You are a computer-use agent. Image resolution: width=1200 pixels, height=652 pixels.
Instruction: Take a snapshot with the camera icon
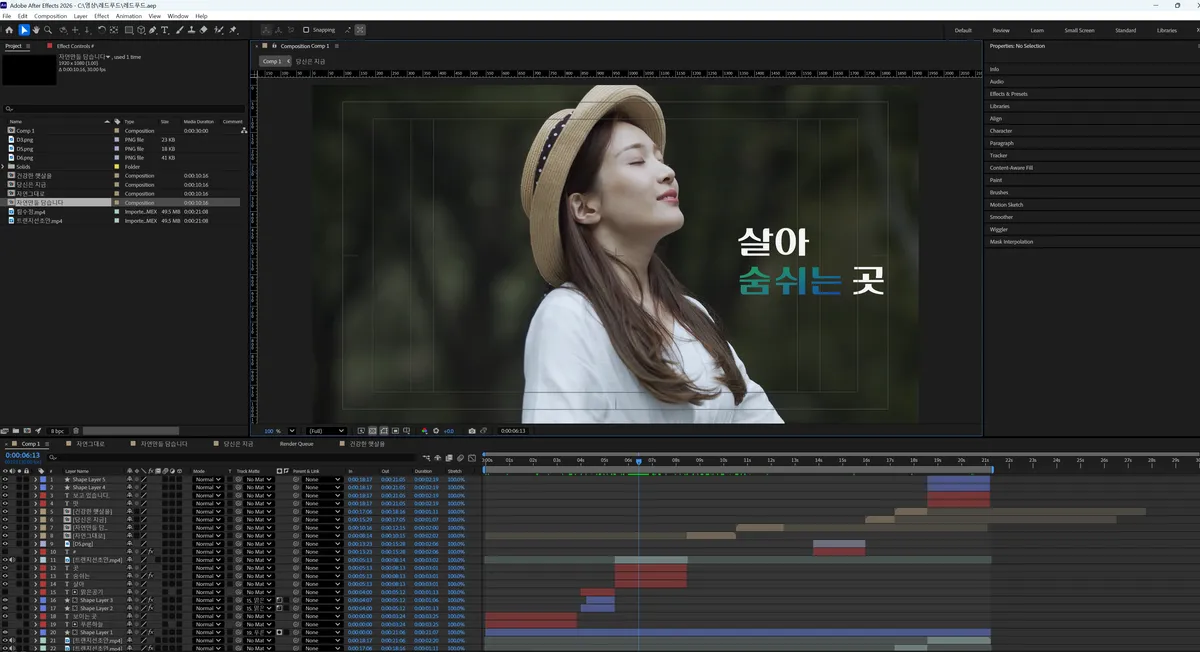[x=472, y=431]
